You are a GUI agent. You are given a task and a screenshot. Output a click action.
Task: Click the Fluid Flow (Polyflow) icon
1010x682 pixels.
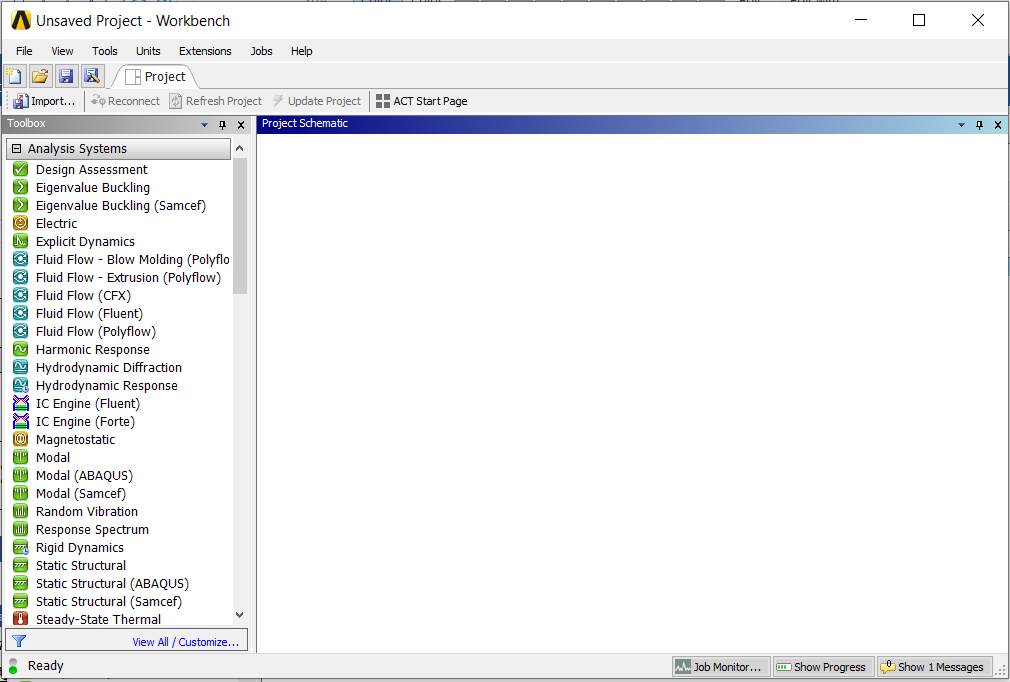[x=21, y=332]
